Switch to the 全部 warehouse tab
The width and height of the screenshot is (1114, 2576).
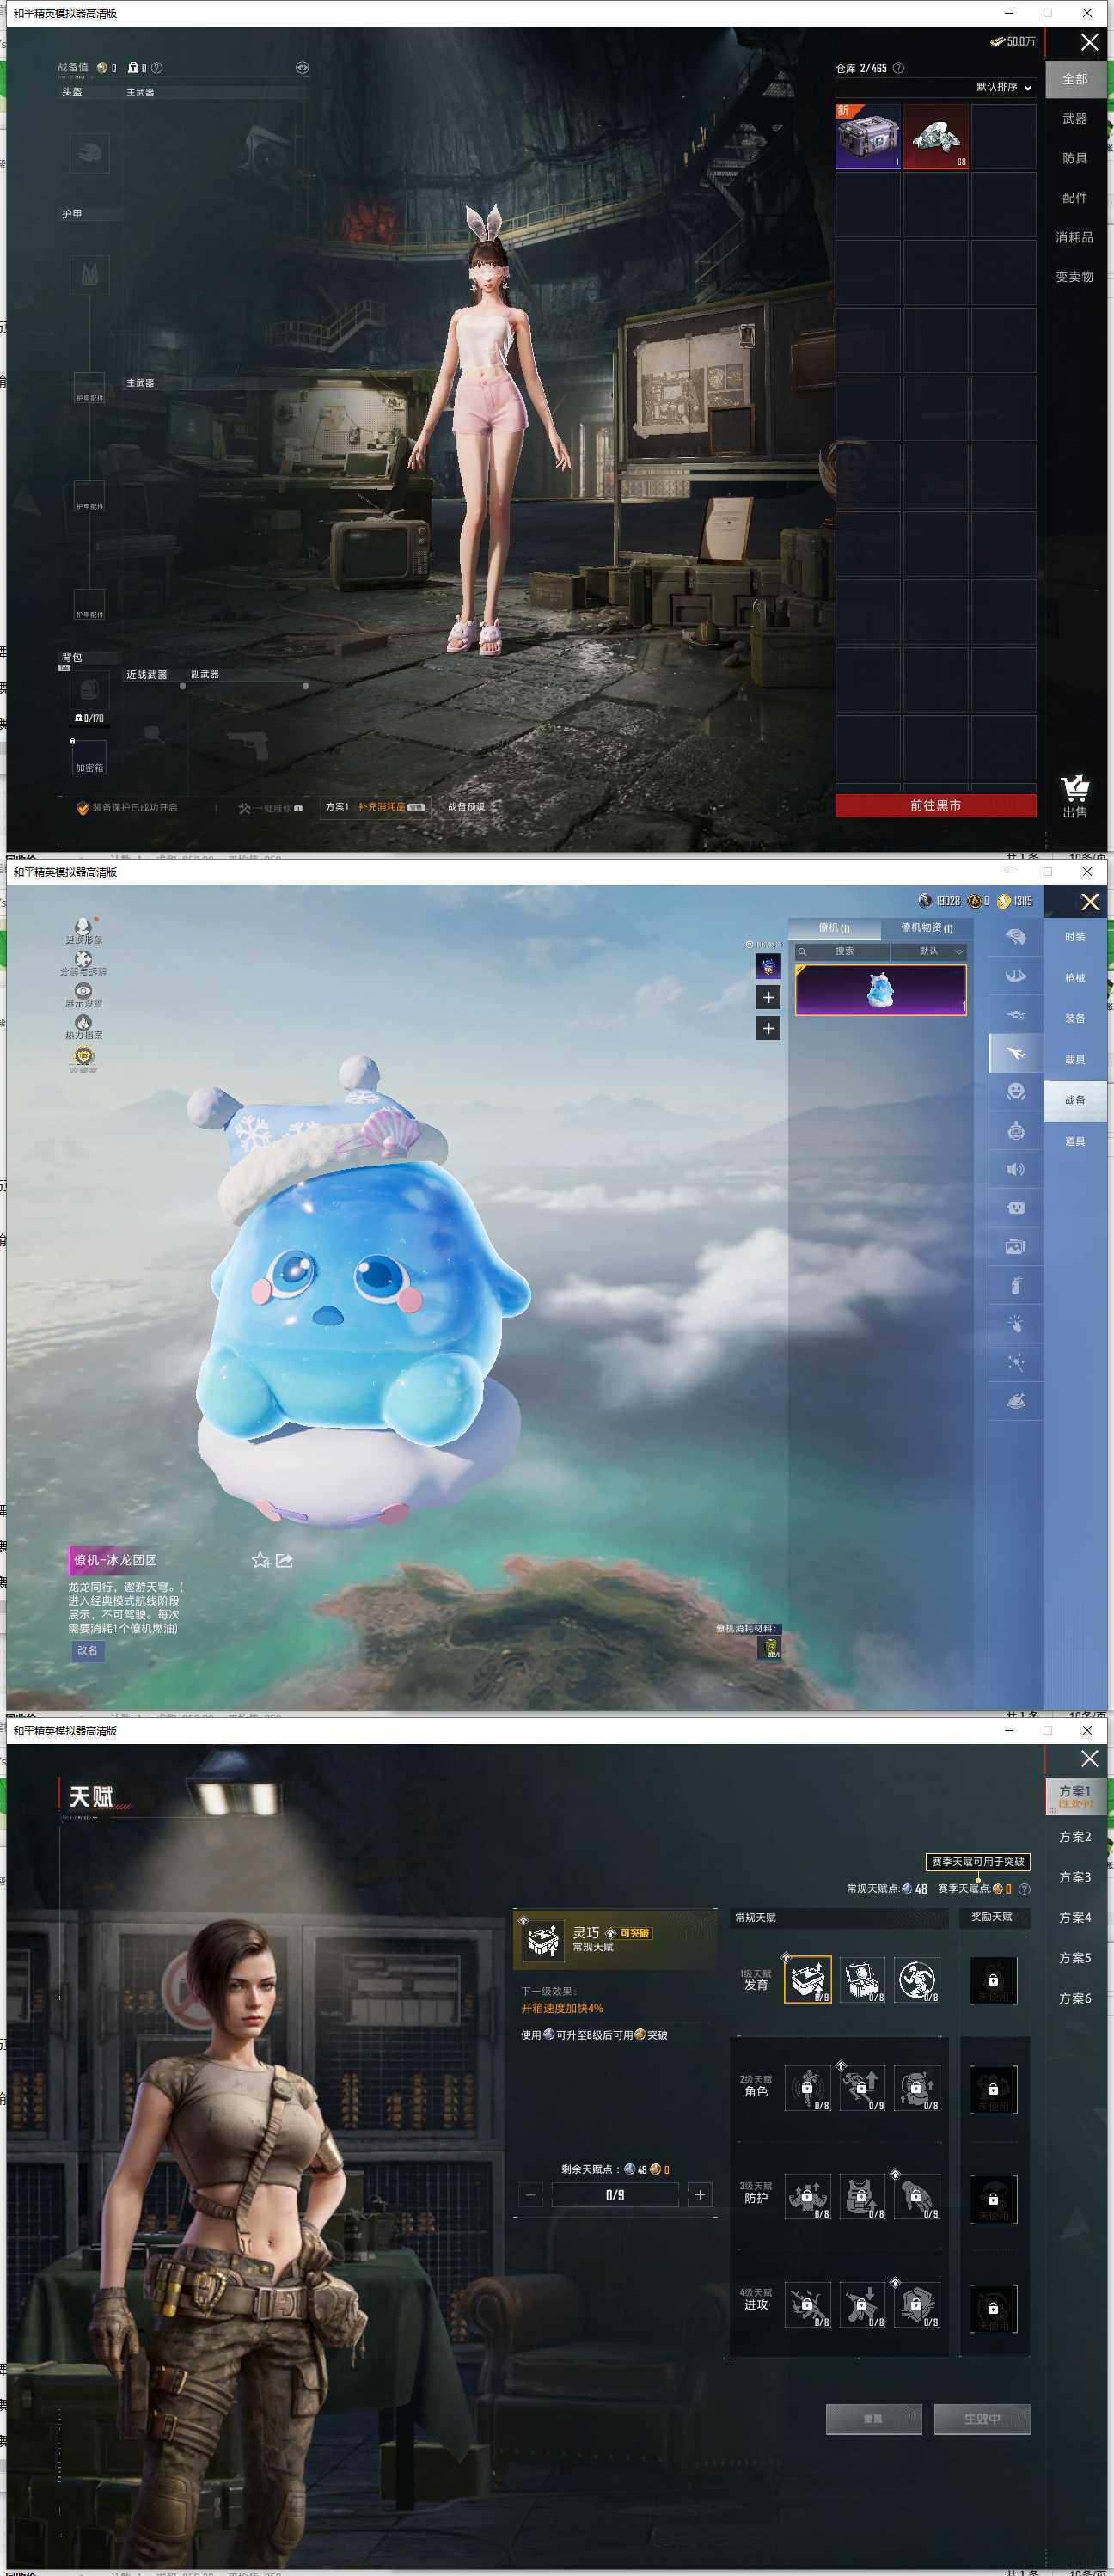click(x=1075, y=79)
